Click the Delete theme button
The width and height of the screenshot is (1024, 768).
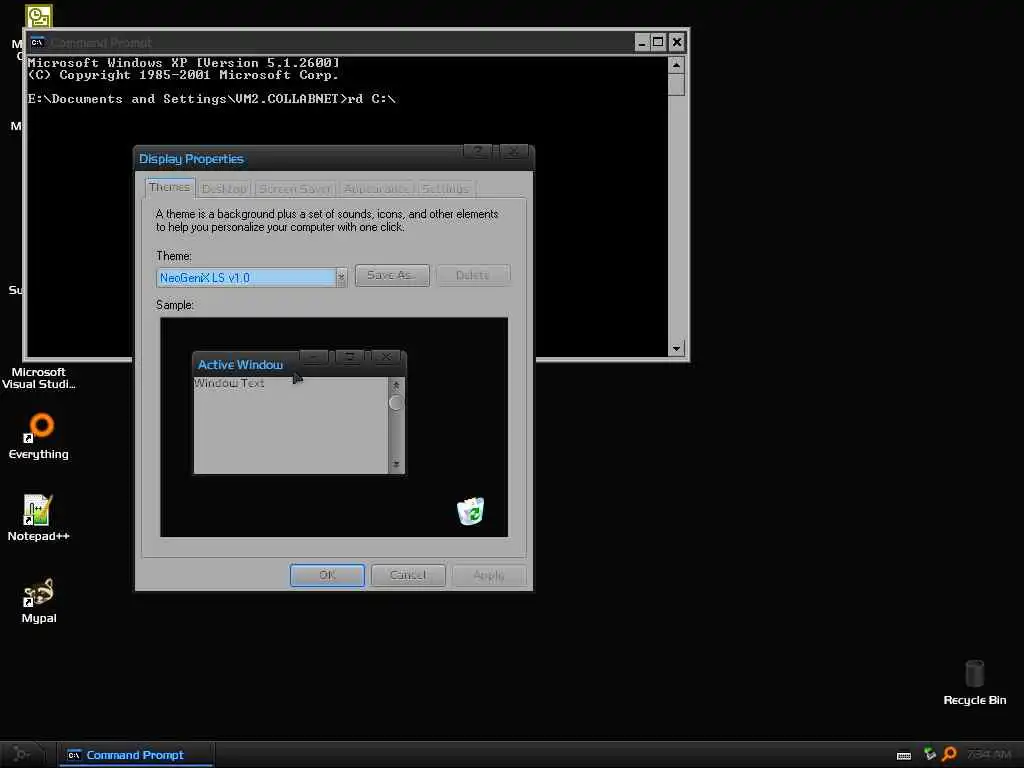coord(473,276)
